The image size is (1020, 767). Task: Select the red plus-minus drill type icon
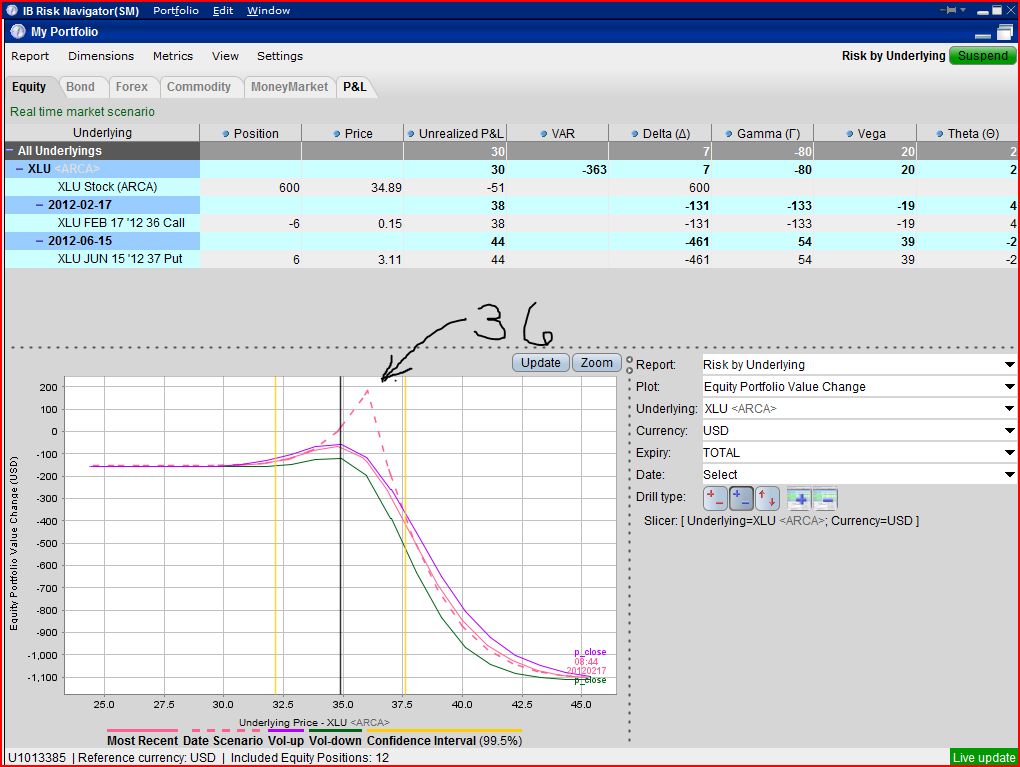(715, 499)
